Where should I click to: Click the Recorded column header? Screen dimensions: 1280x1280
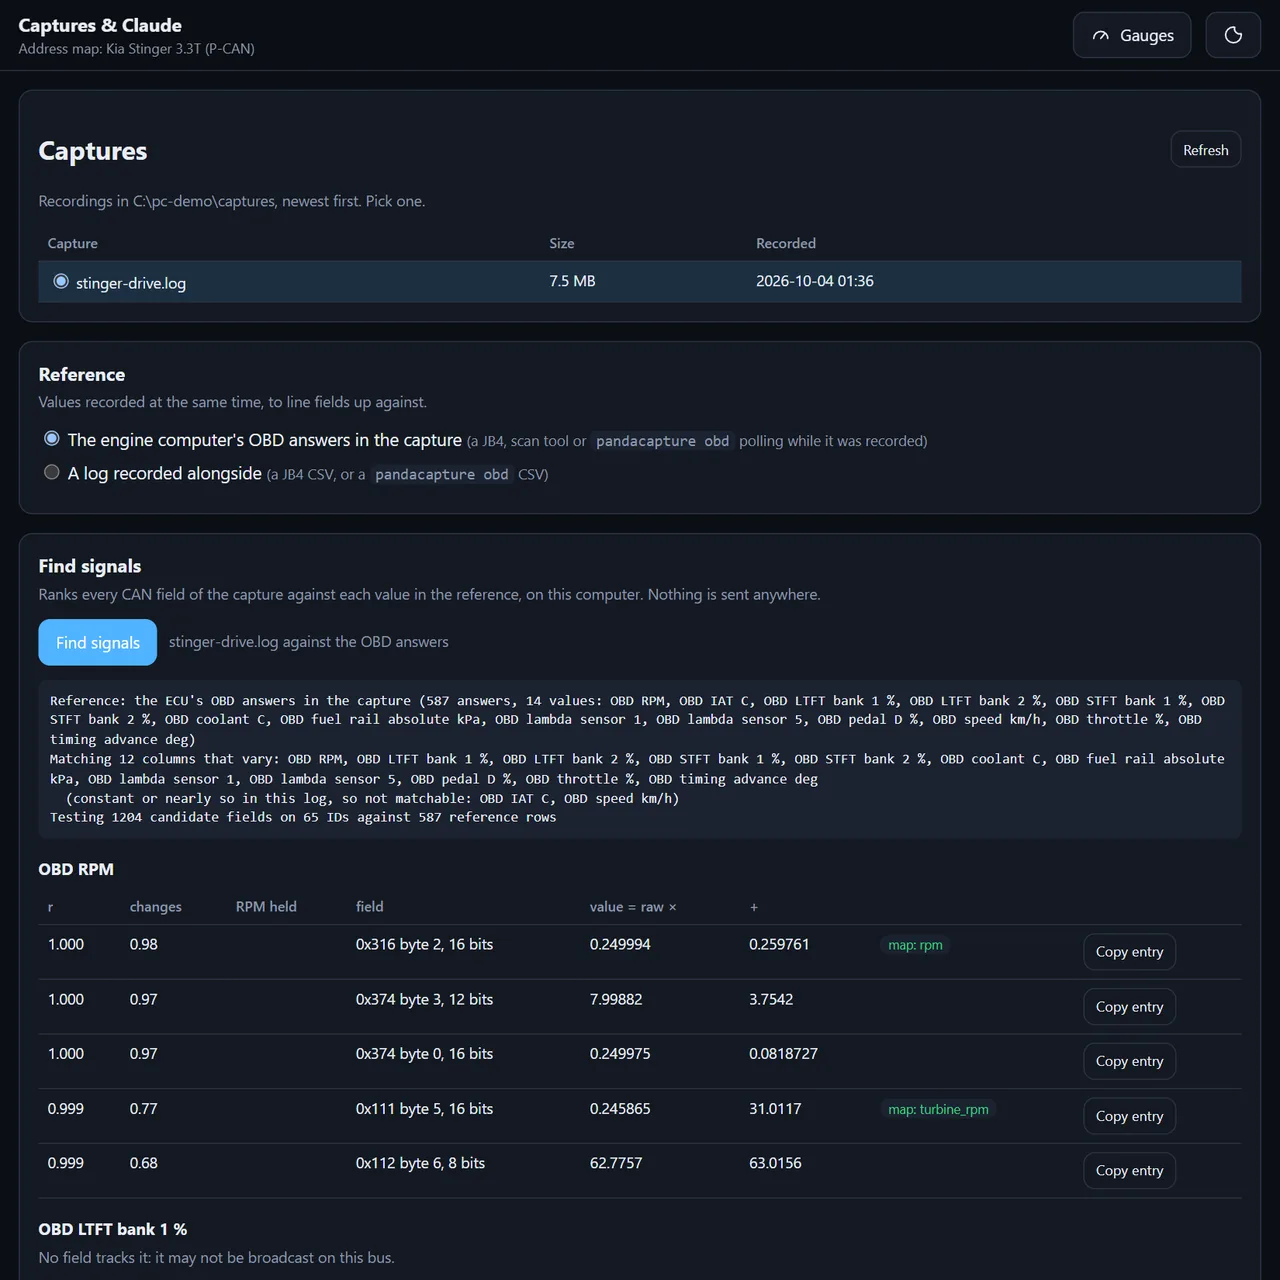pos(786,243)
